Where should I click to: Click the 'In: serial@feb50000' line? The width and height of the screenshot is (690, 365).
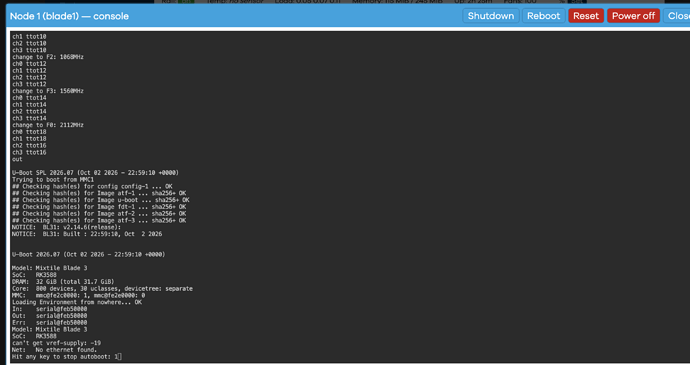[x=50, y=309]
